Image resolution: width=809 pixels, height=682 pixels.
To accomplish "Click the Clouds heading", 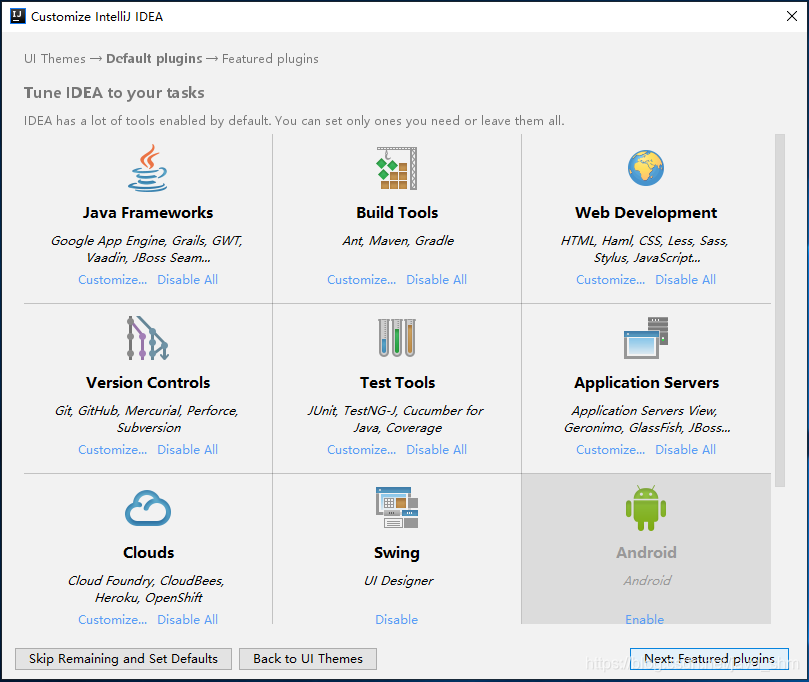I will 149,553.
